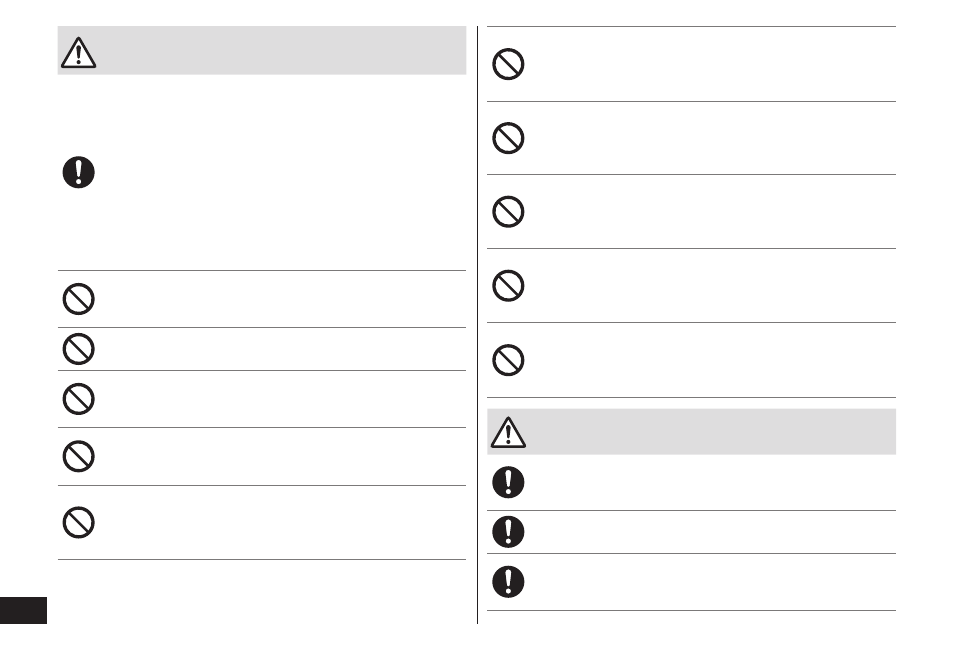
Task: Click the black page tab at lower left
Action: (23, 610)
